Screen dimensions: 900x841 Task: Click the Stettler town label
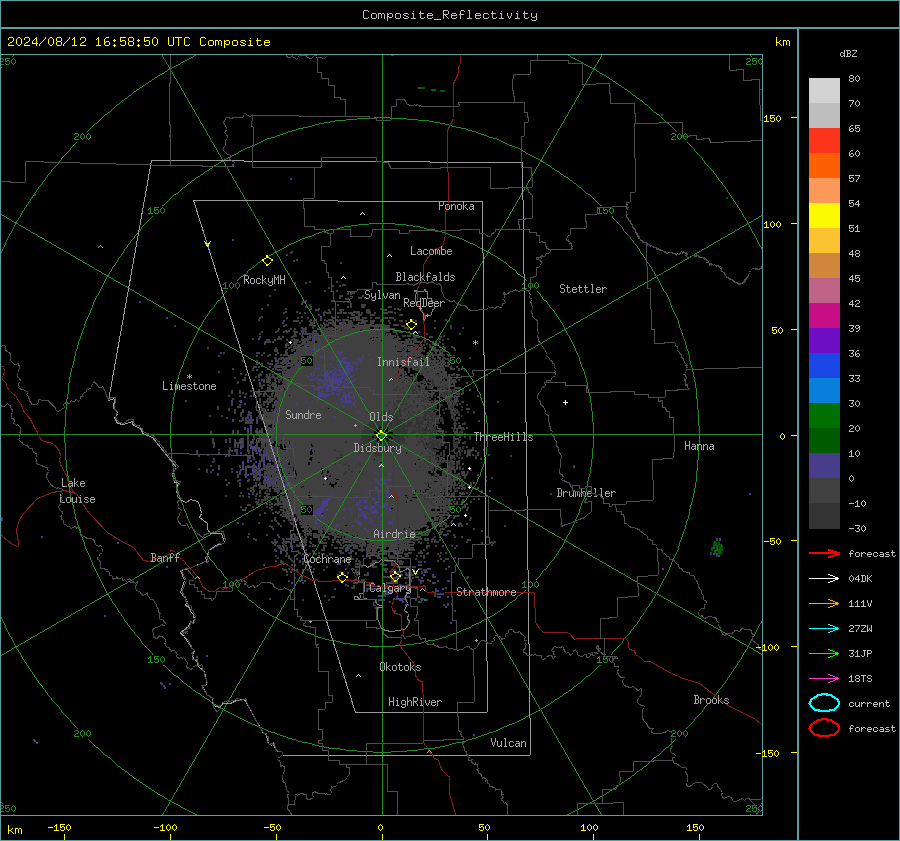(x=583, y=289)
